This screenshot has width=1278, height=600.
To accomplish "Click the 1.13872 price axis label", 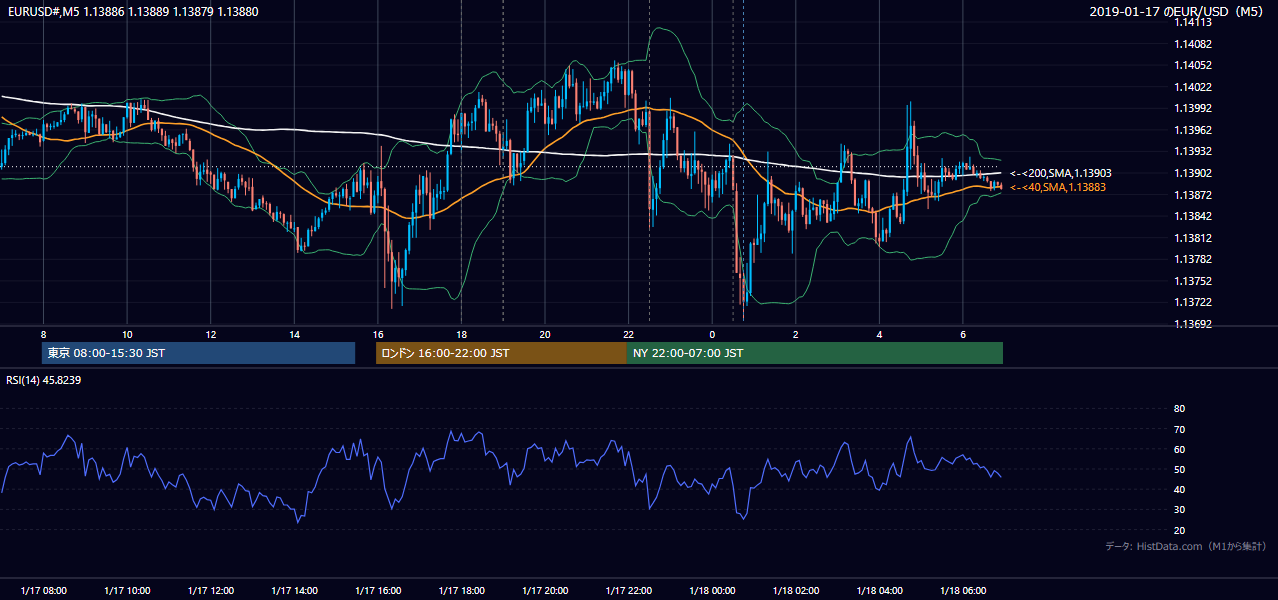I will coord(1193,194).
